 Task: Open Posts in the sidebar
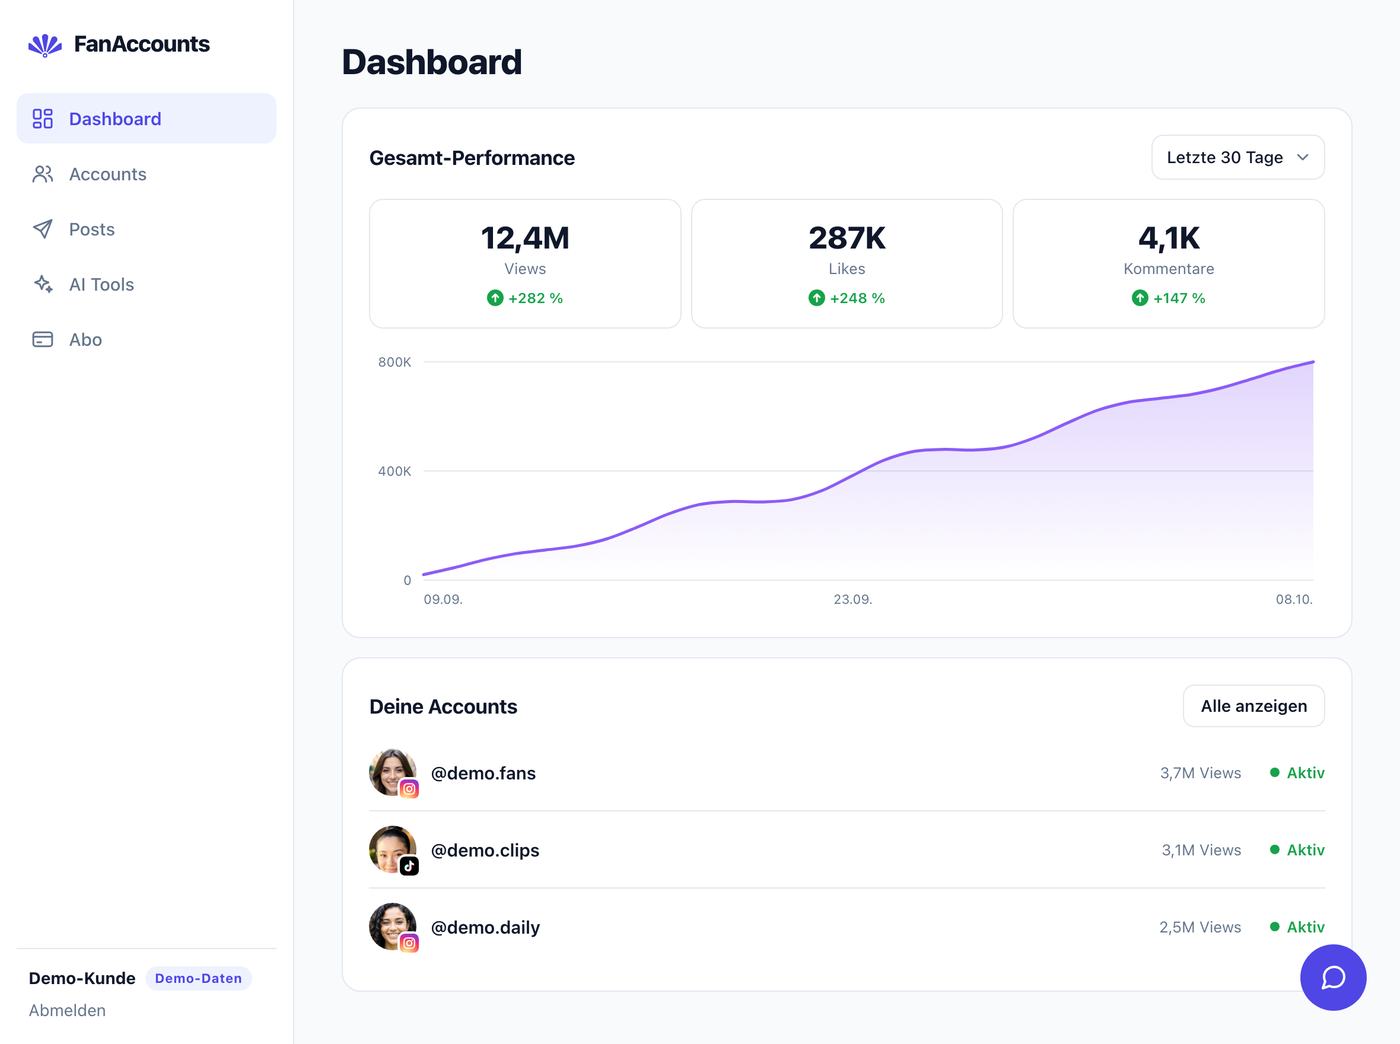point(146,229)
